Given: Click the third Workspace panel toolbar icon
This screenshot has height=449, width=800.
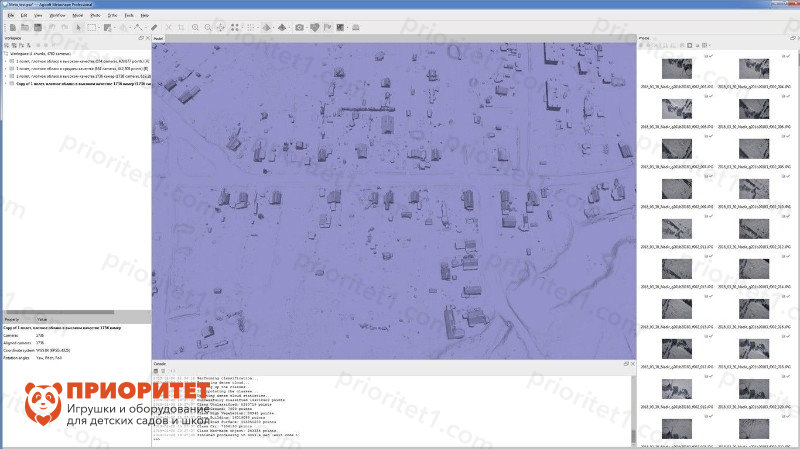Looking at the screenshot, I should point(21,45).
